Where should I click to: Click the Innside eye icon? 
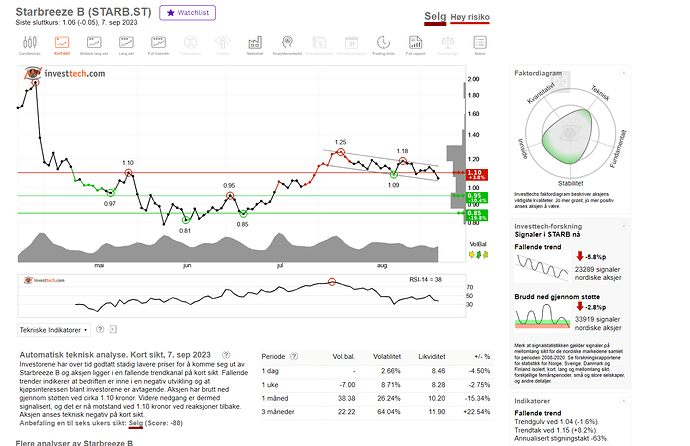point(223,45)
